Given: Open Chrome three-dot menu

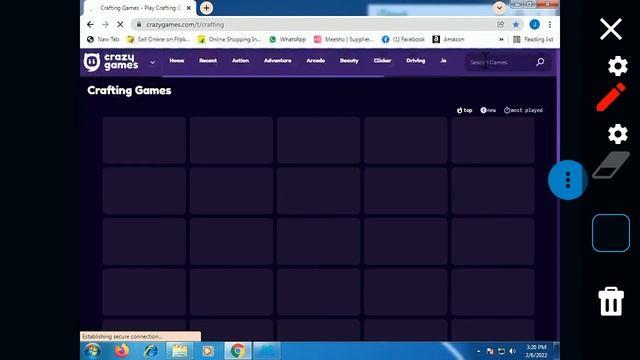Looking at the screenshot, I should tap(550, 24).
